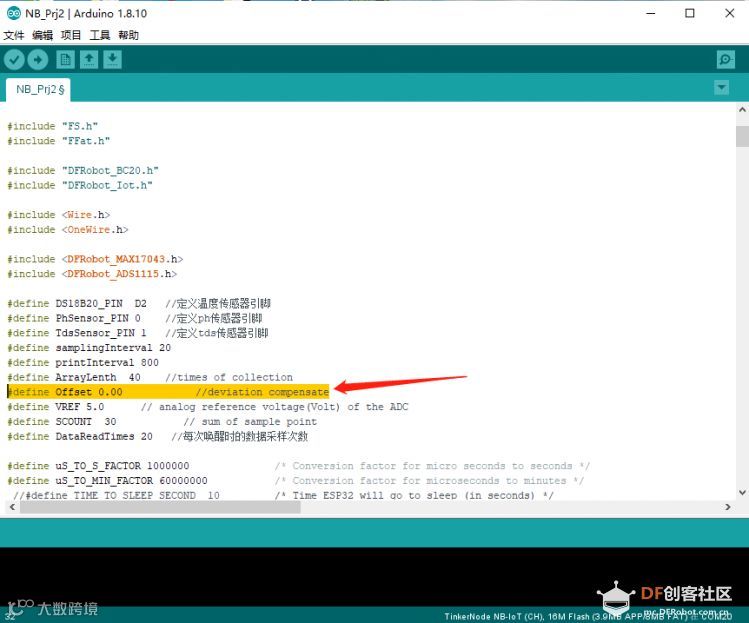Open the 帮助 menu
Viewport: 749px width, 623px height.
click(x=128, y=35)
